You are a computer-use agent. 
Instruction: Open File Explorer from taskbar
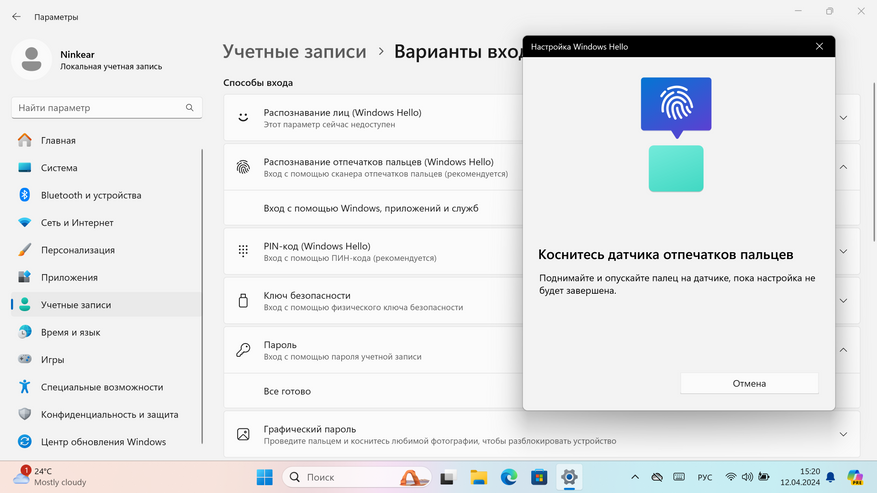pyautogui.click(x=478, y=477)
